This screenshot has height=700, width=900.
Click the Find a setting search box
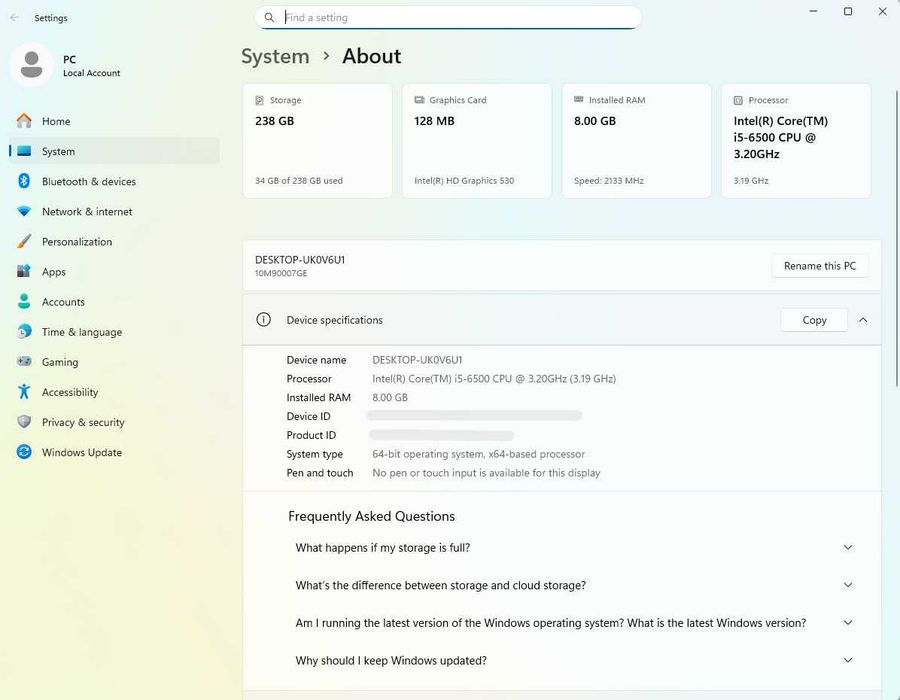pyautogui.click(x=448, y=17)
